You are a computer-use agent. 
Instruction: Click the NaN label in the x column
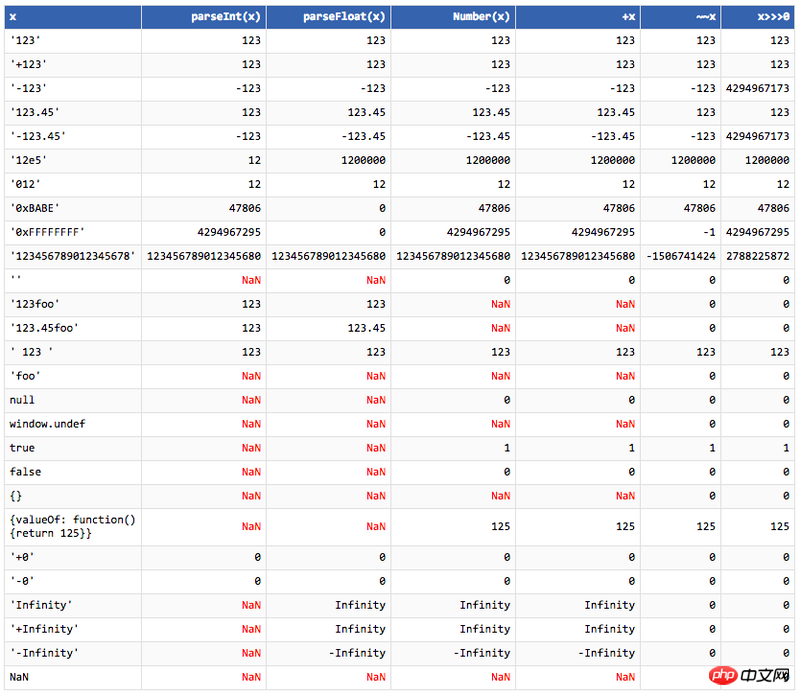[19, 677]
